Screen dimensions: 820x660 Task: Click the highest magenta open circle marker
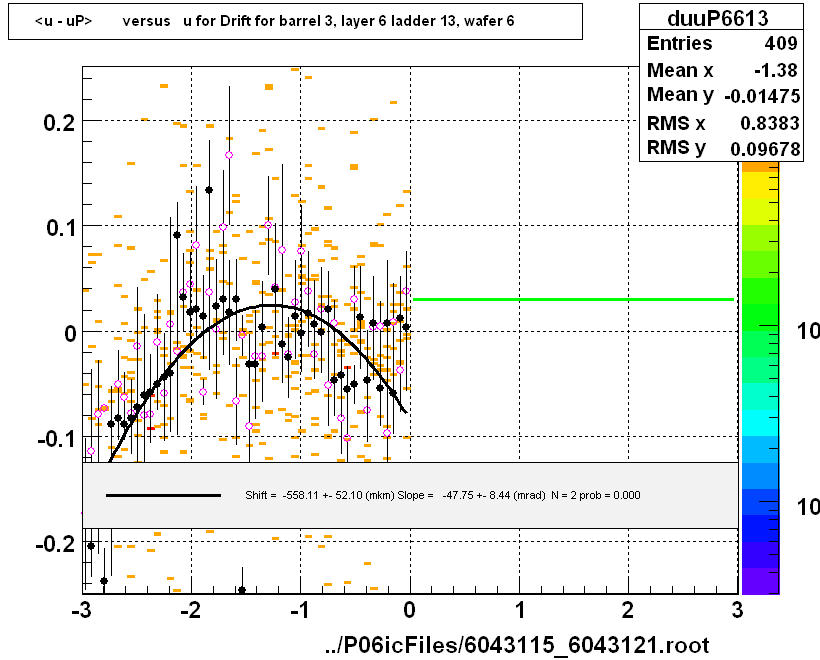(229, 155)
